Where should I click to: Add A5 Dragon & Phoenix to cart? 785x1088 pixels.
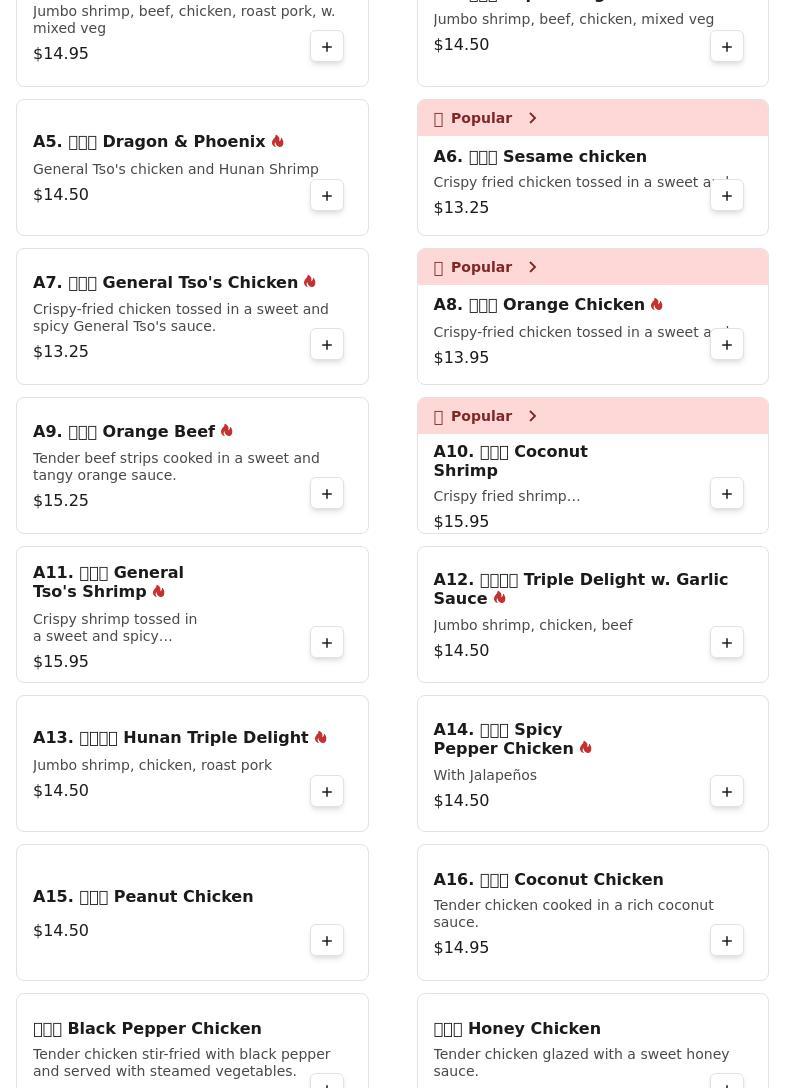pos(327,196)
